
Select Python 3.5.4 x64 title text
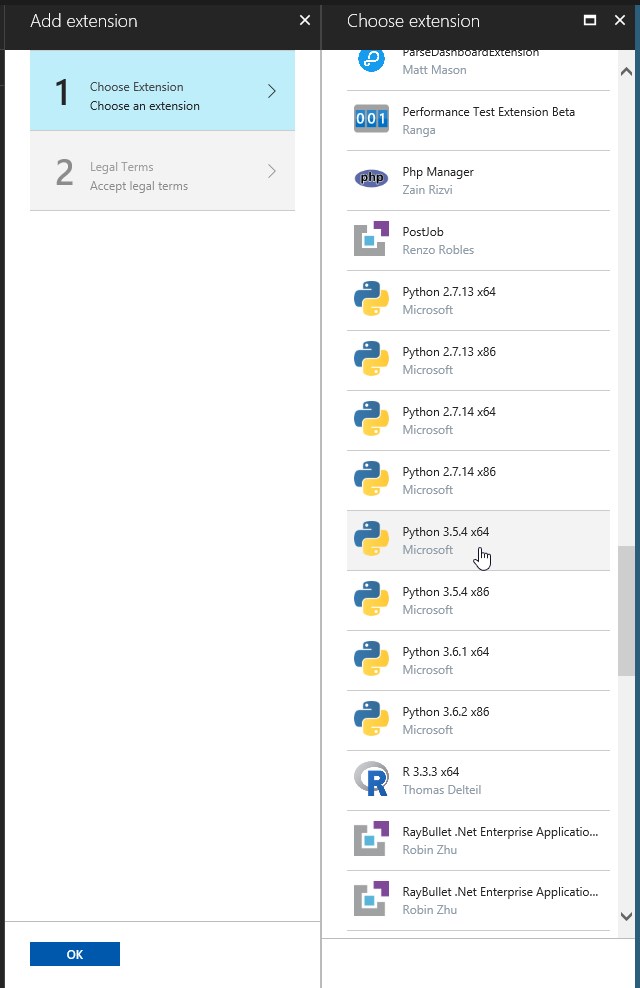click(x=445, y=532)
